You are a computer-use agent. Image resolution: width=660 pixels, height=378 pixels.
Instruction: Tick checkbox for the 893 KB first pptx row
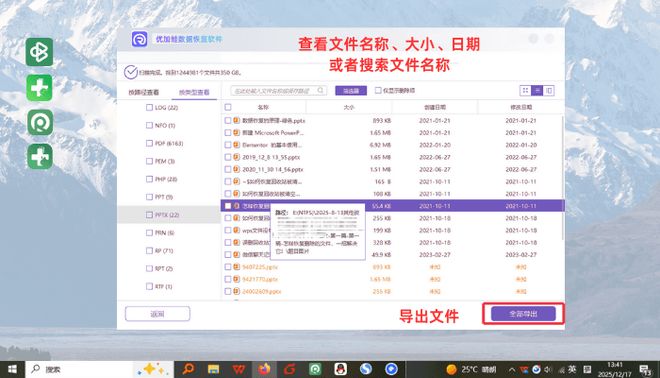228,120
